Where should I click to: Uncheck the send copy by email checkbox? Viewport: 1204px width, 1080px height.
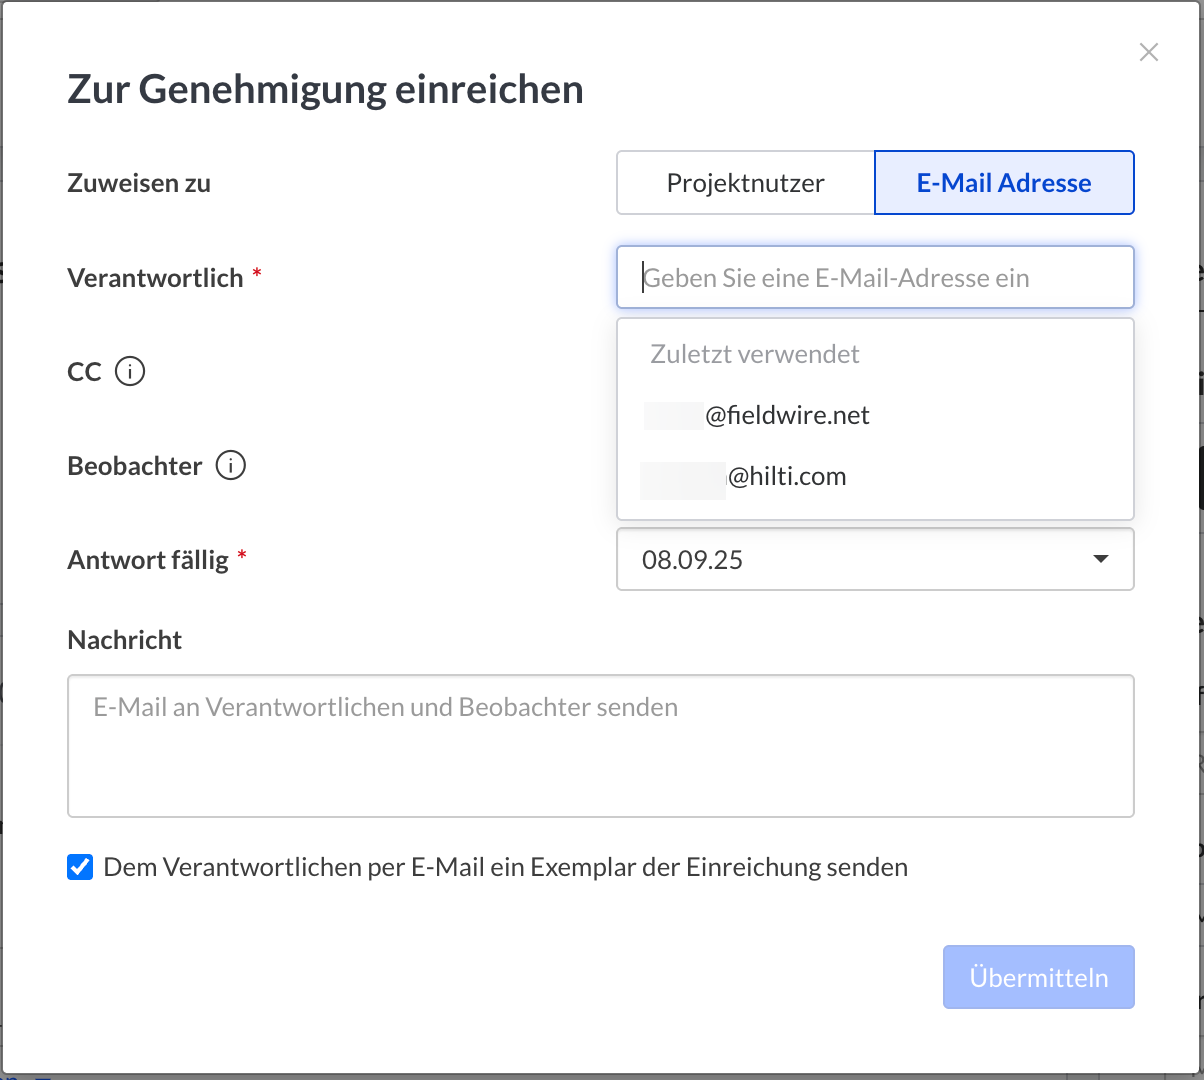(80, 867)
